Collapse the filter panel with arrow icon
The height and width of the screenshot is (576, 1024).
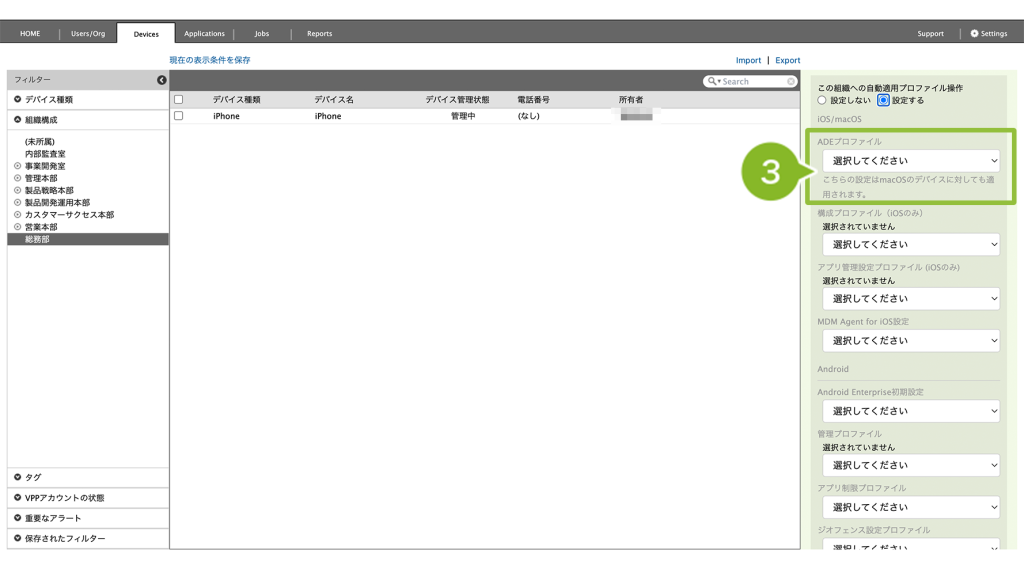point(162,80)
